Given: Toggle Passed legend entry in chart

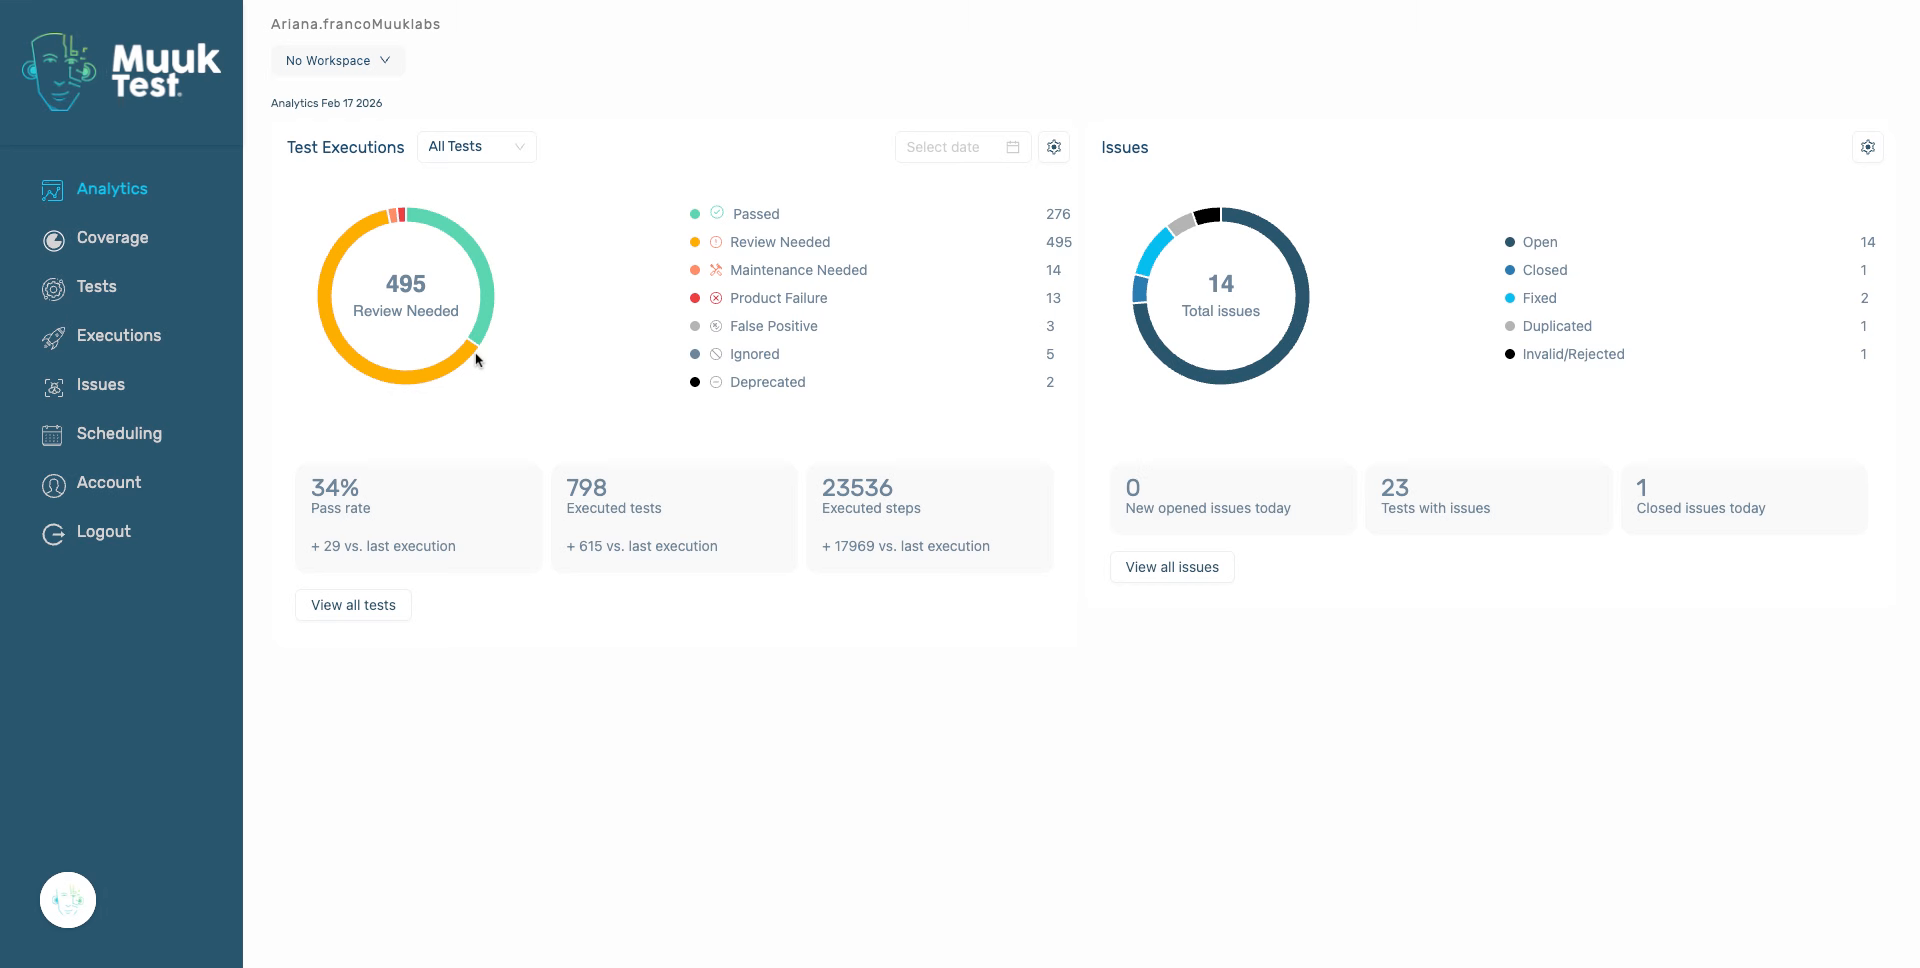Looking at the screenshot, I should click(755, 214).
